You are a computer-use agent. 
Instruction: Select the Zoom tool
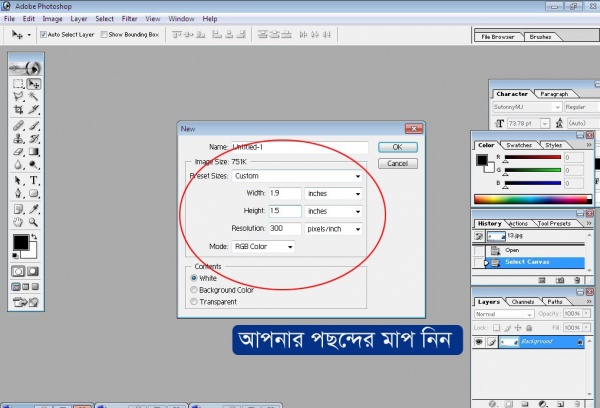34,222
